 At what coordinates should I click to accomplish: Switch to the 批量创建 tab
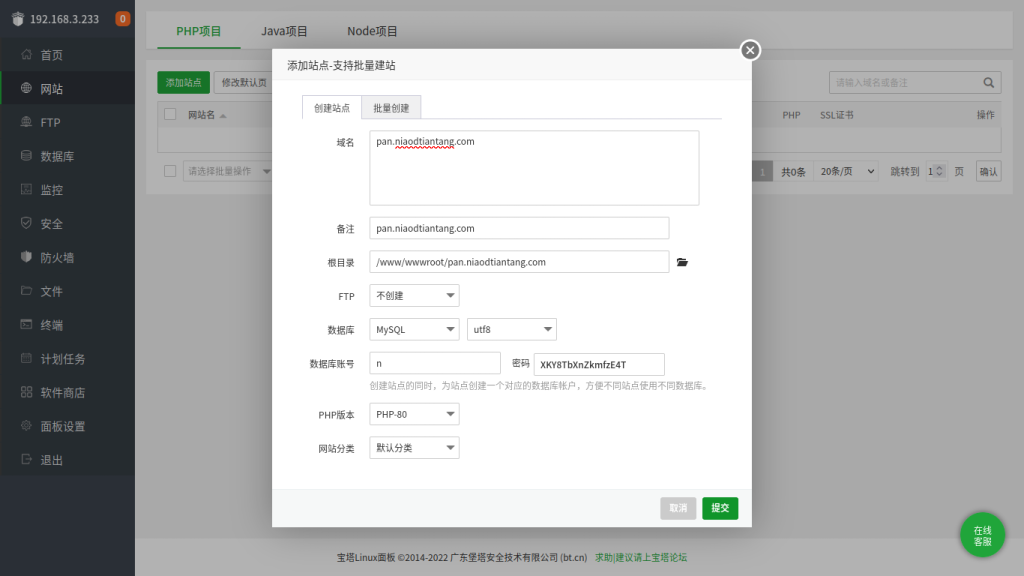[x=391, y=108]
